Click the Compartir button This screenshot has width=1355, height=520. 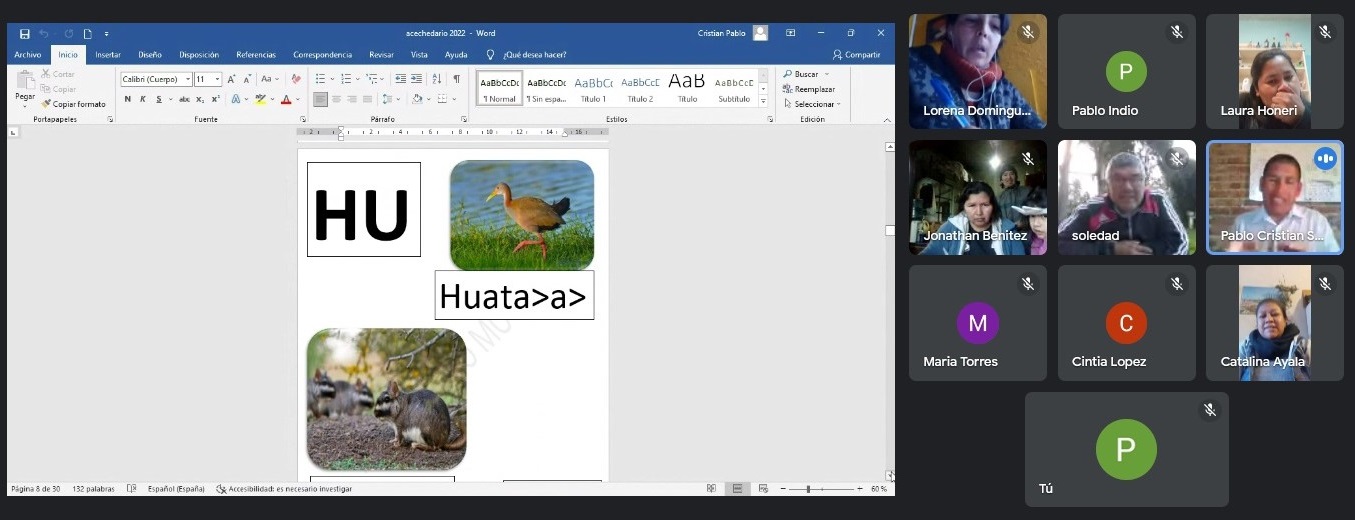856,55
